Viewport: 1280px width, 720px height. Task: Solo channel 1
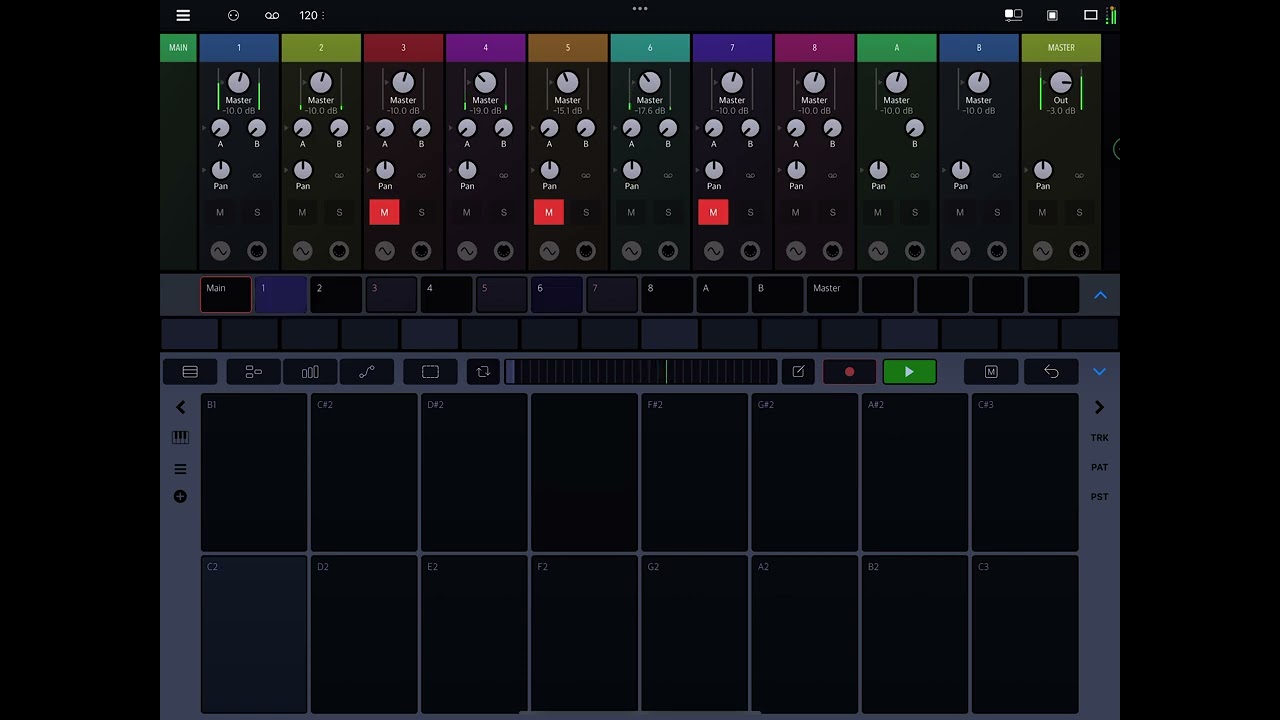[x=257, y=212]
